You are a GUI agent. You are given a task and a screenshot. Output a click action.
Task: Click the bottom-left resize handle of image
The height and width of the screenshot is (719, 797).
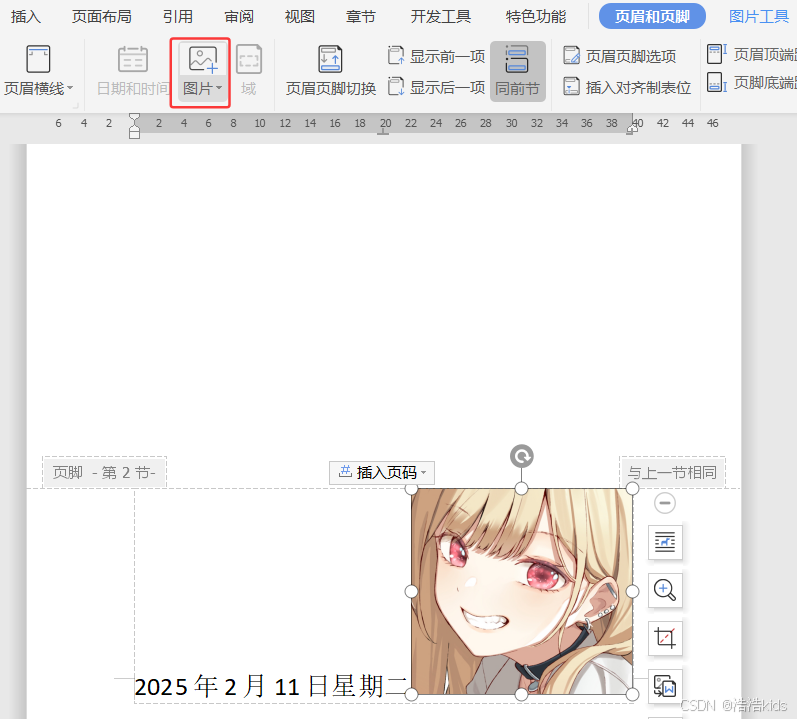[411, 695]
